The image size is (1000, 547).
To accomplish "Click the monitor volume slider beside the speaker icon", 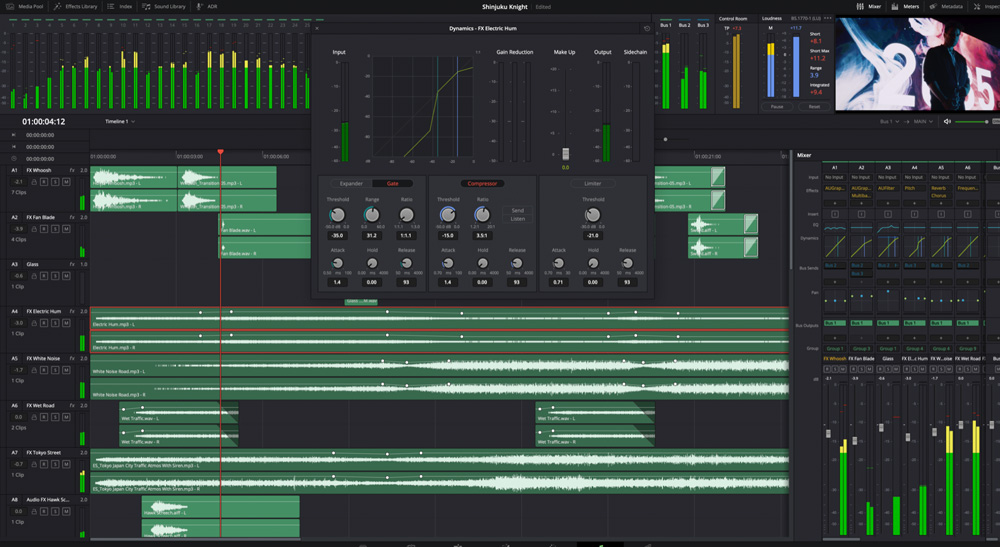I will point(971,121).
